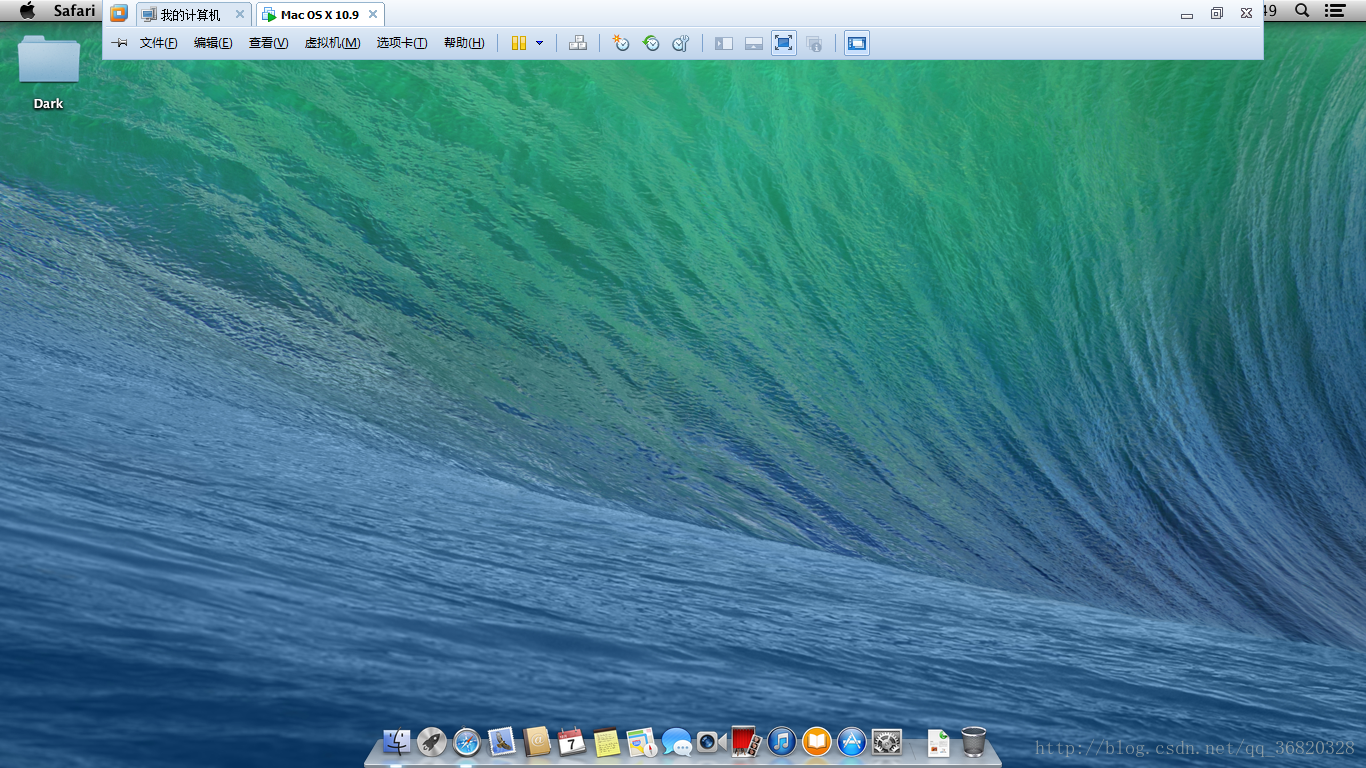The height and width of the screenshot is (768, 1366).
Task: Open Launchpad rocket icon in Dock
Action: pyautogui.click(x=432, y=741)
